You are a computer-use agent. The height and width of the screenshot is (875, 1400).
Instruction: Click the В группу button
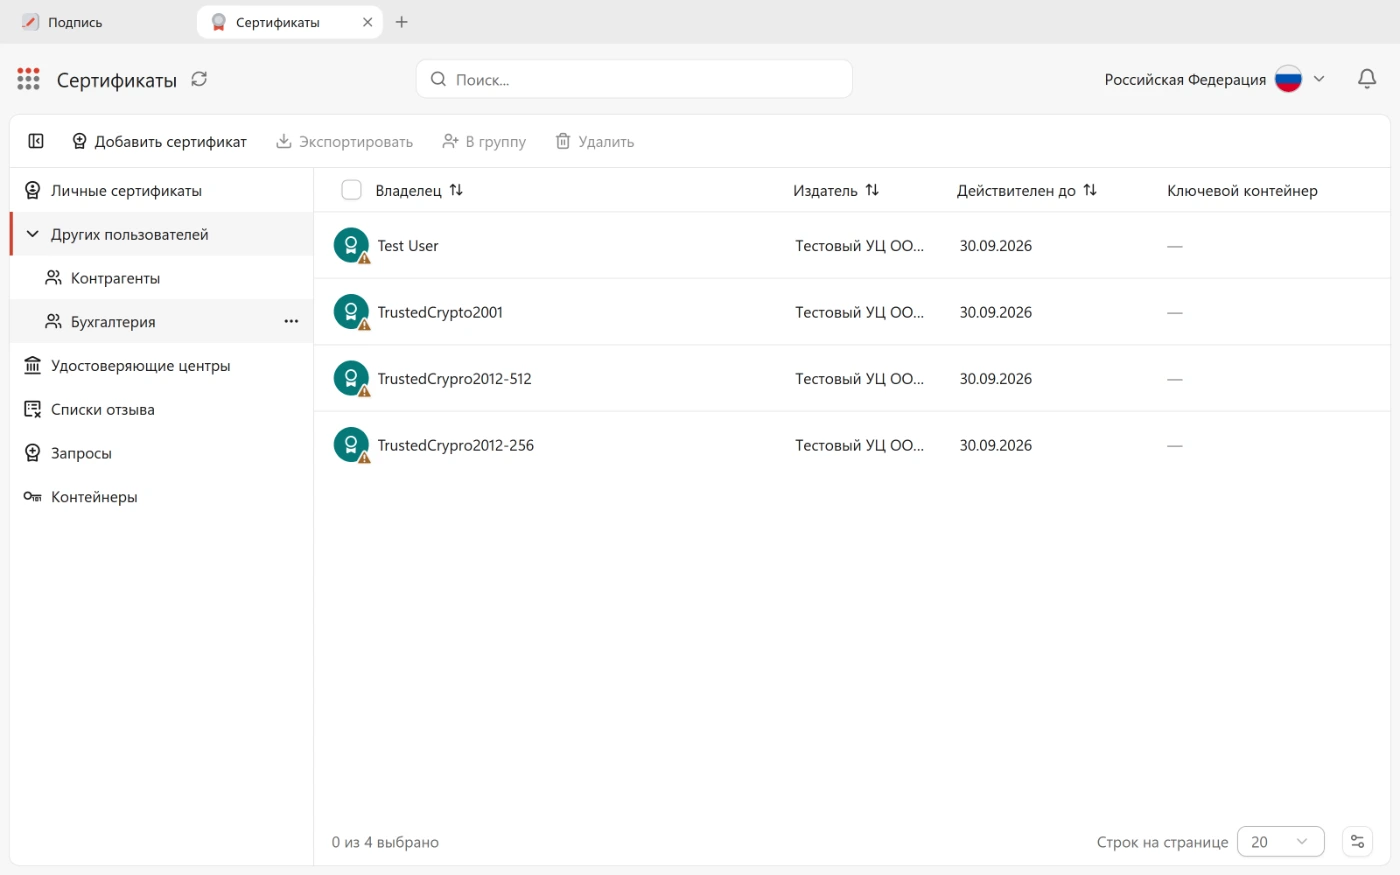pyautogui.click(x=484, y=141)
